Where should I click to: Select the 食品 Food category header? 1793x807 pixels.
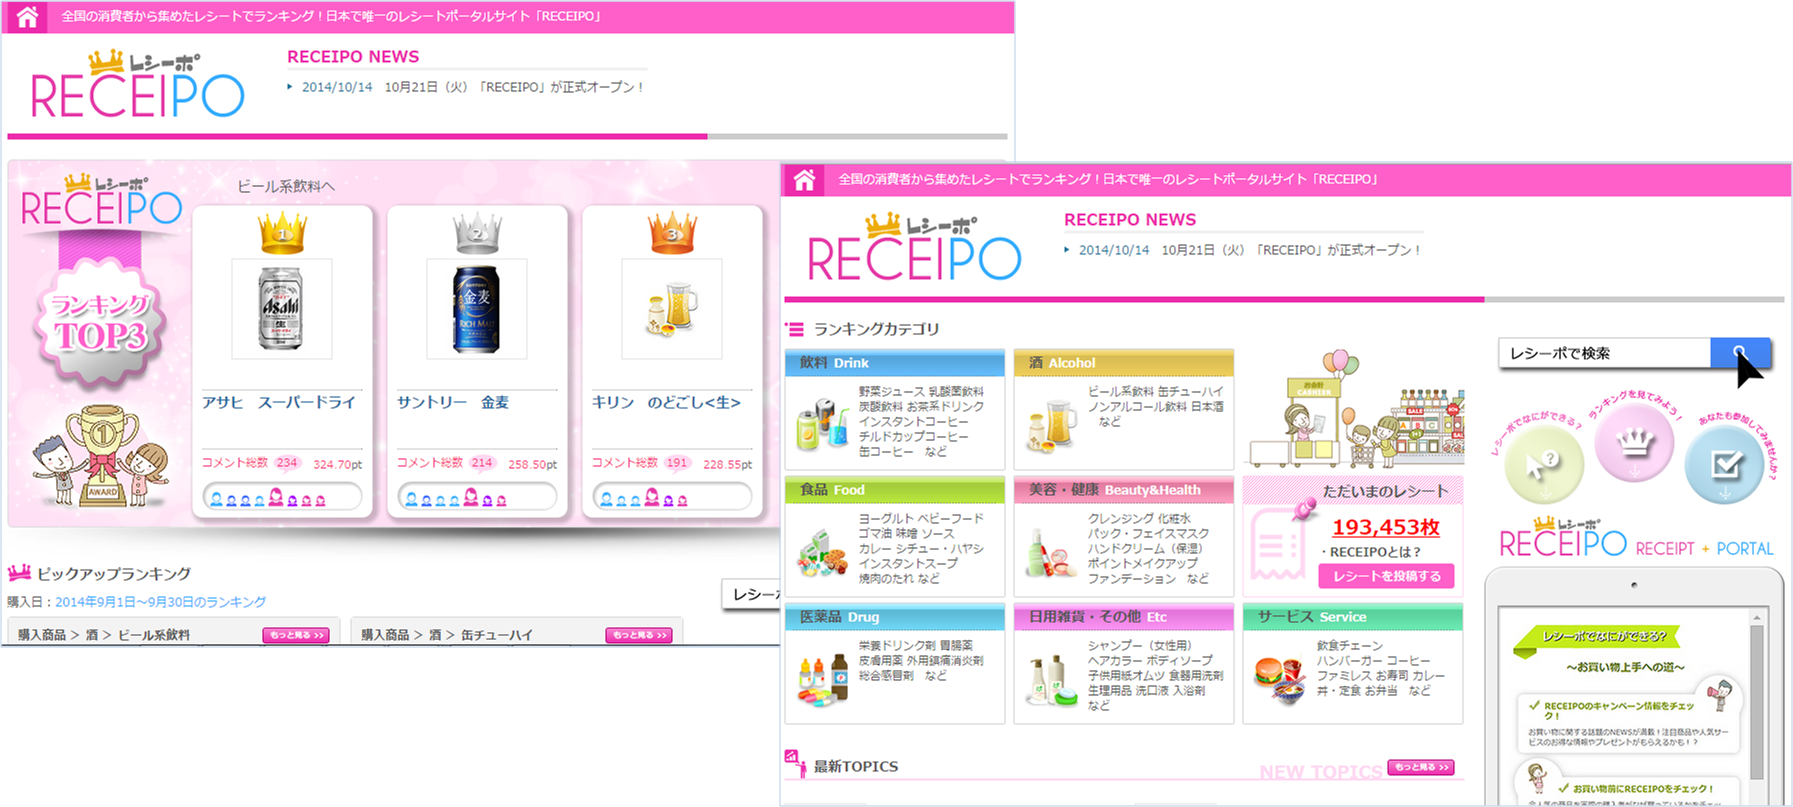(x=895, y=490)
